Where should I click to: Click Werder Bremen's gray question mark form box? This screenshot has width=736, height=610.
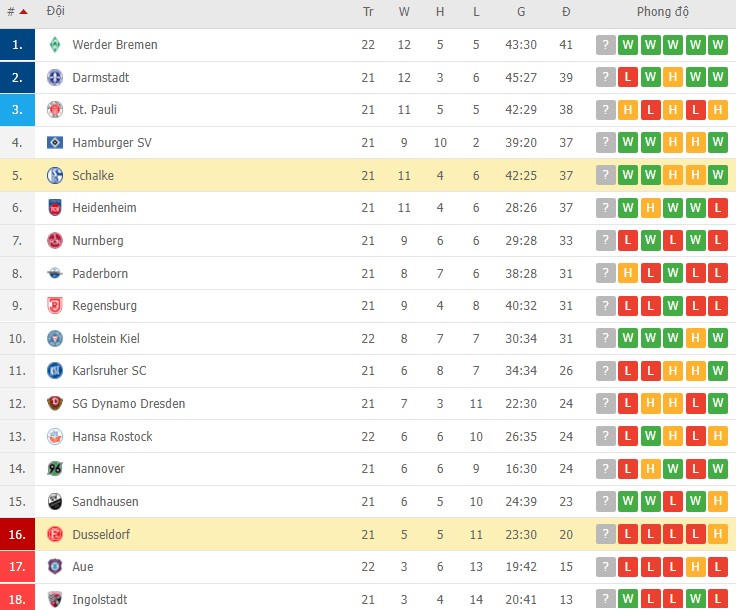[605, 45]
